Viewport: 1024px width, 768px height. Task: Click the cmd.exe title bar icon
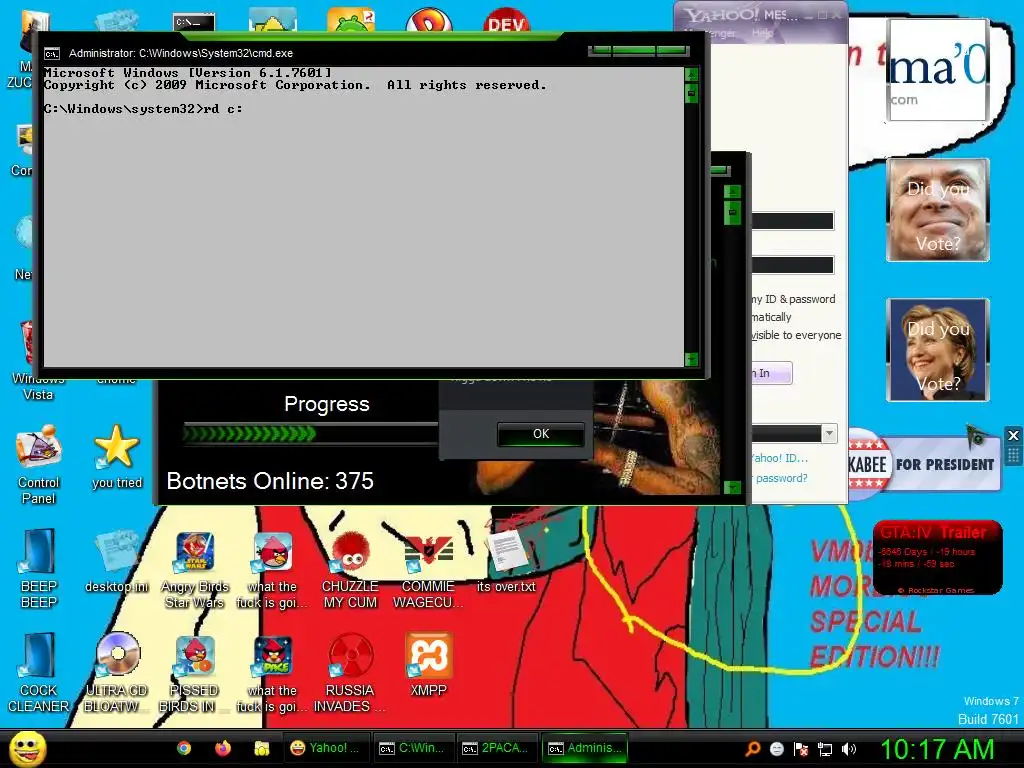pos(52,54)
